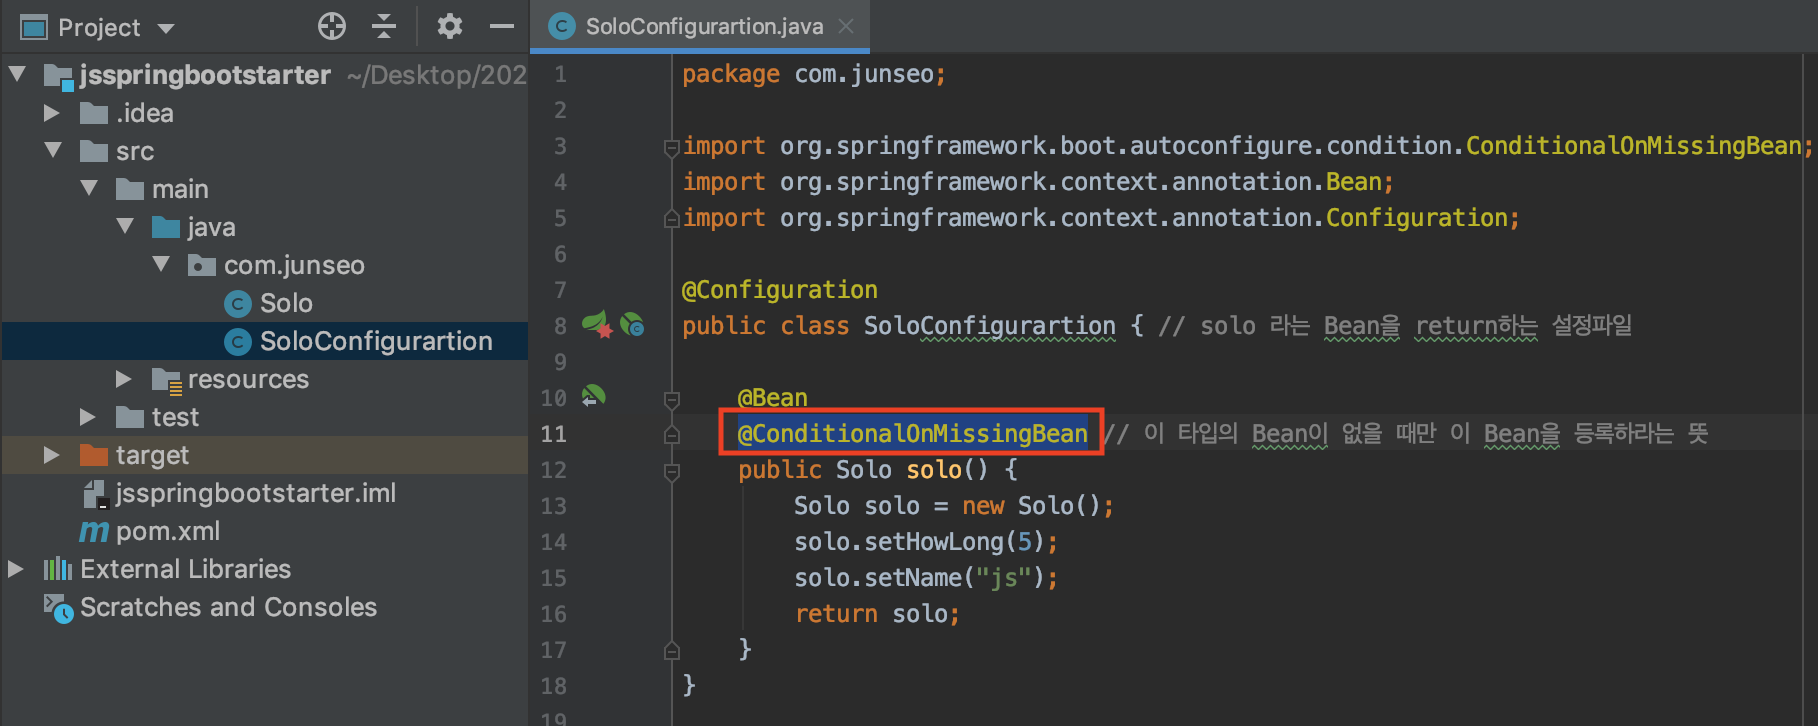Expand the resources folder arrow
The width and height of the screenshot is (1818, 726).
point(124,379)
